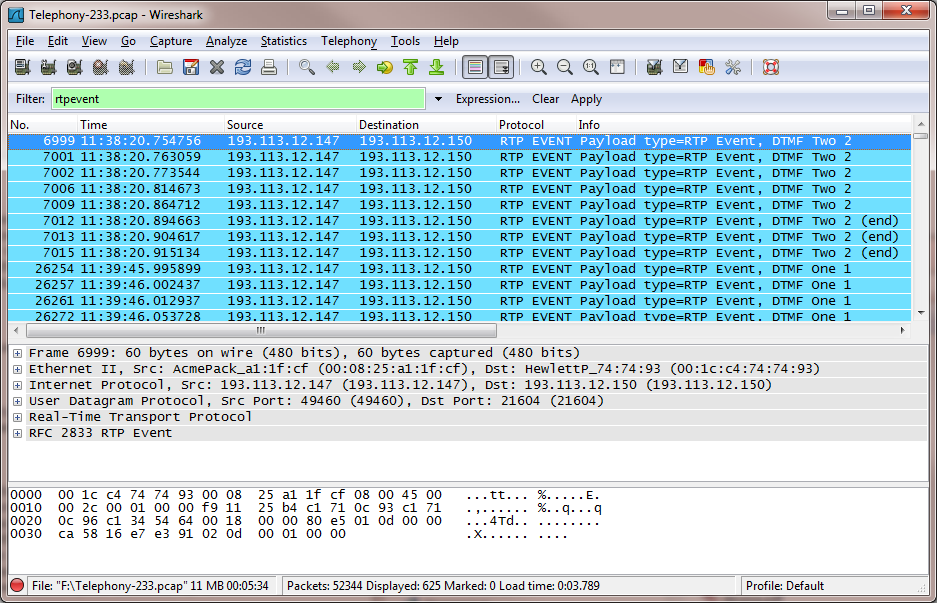Image resolution: width=937 pixels, height=603 pixels.
Task: Edit display filters toolbar icon
Action: (x=681, y=67)
